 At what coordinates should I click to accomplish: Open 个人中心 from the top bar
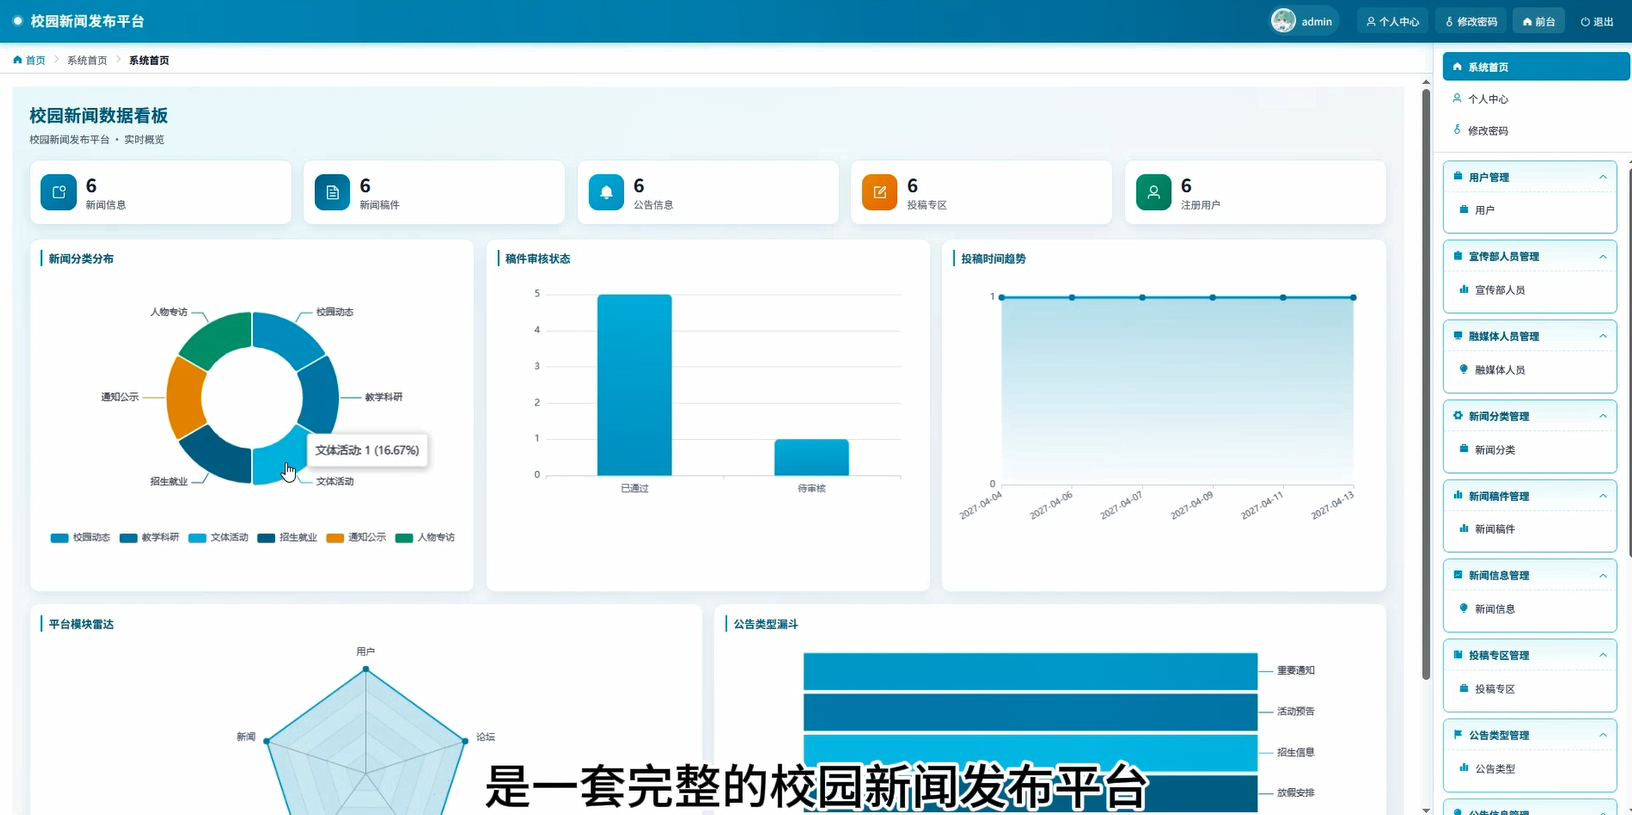(1392, 21)
